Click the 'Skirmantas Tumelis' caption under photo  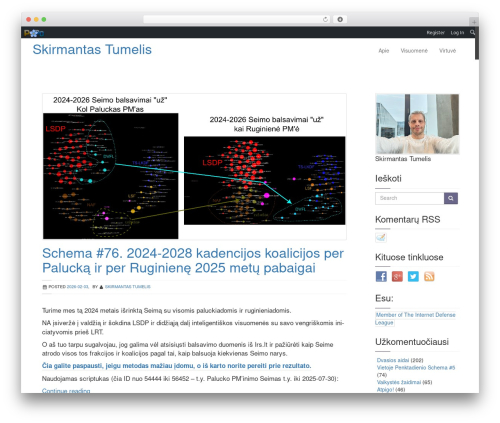tap(403, 159)
